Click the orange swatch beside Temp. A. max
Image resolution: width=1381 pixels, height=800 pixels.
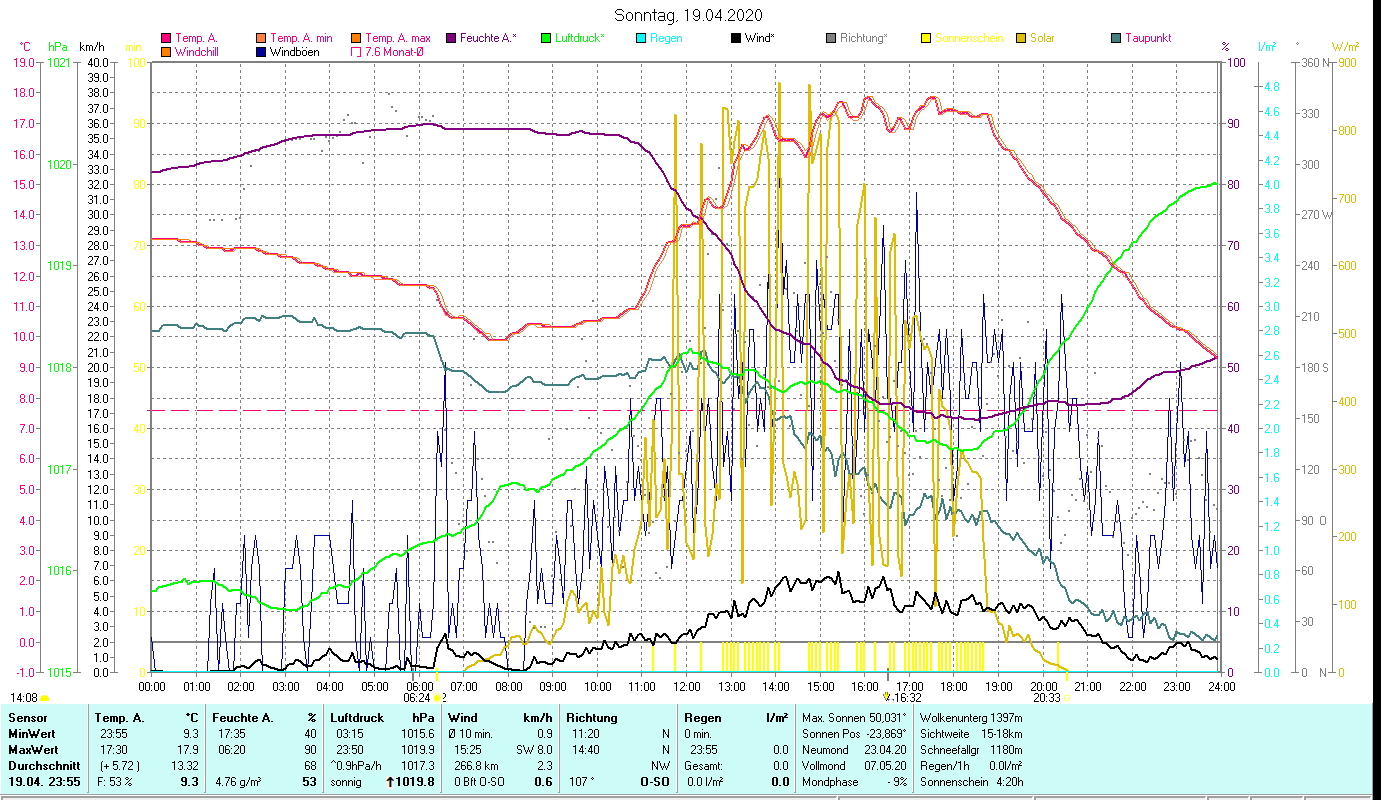[356, 38]
